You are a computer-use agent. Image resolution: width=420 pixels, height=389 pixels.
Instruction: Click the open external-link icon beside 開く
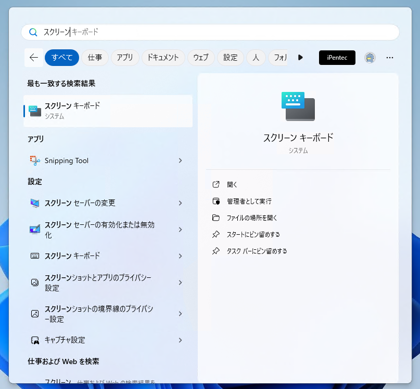216,184
